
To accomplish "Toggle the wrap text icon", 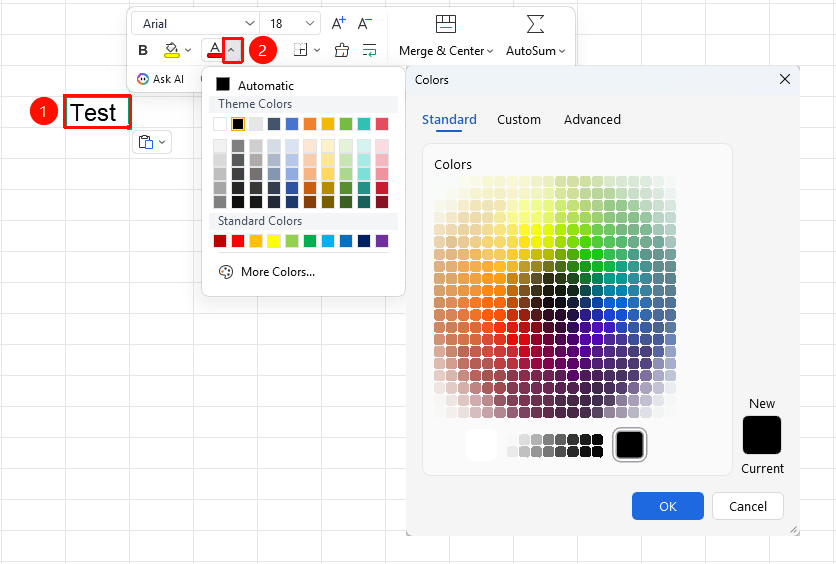I will (369, 50).
